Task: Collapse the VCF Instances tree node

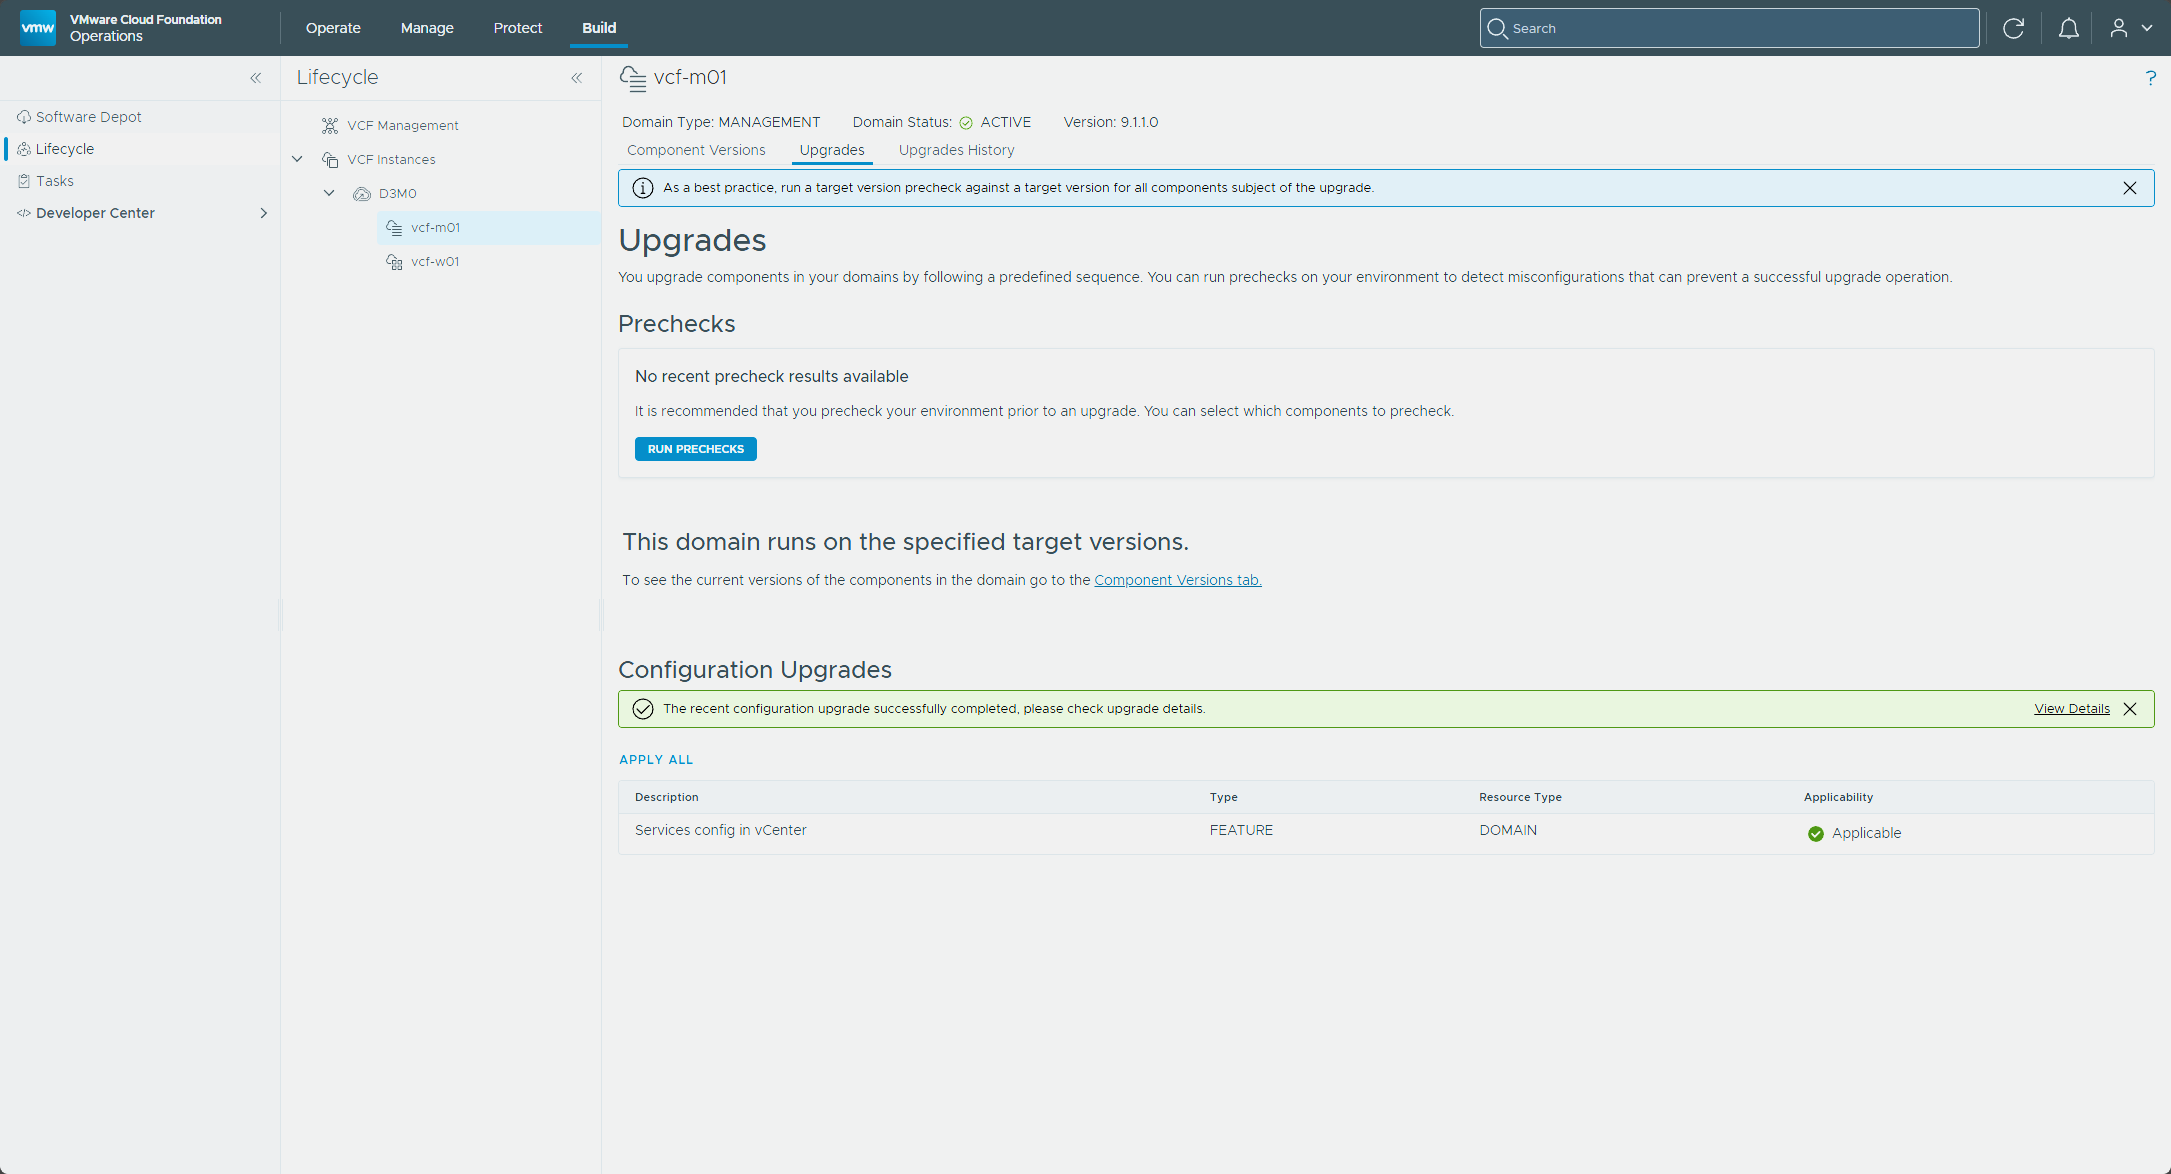Action: point(297,159)
